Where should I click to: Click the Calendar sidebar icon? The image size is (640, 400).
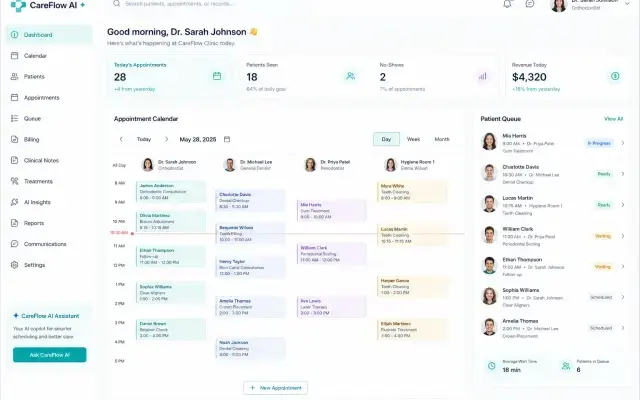click(x=14, y=56)
